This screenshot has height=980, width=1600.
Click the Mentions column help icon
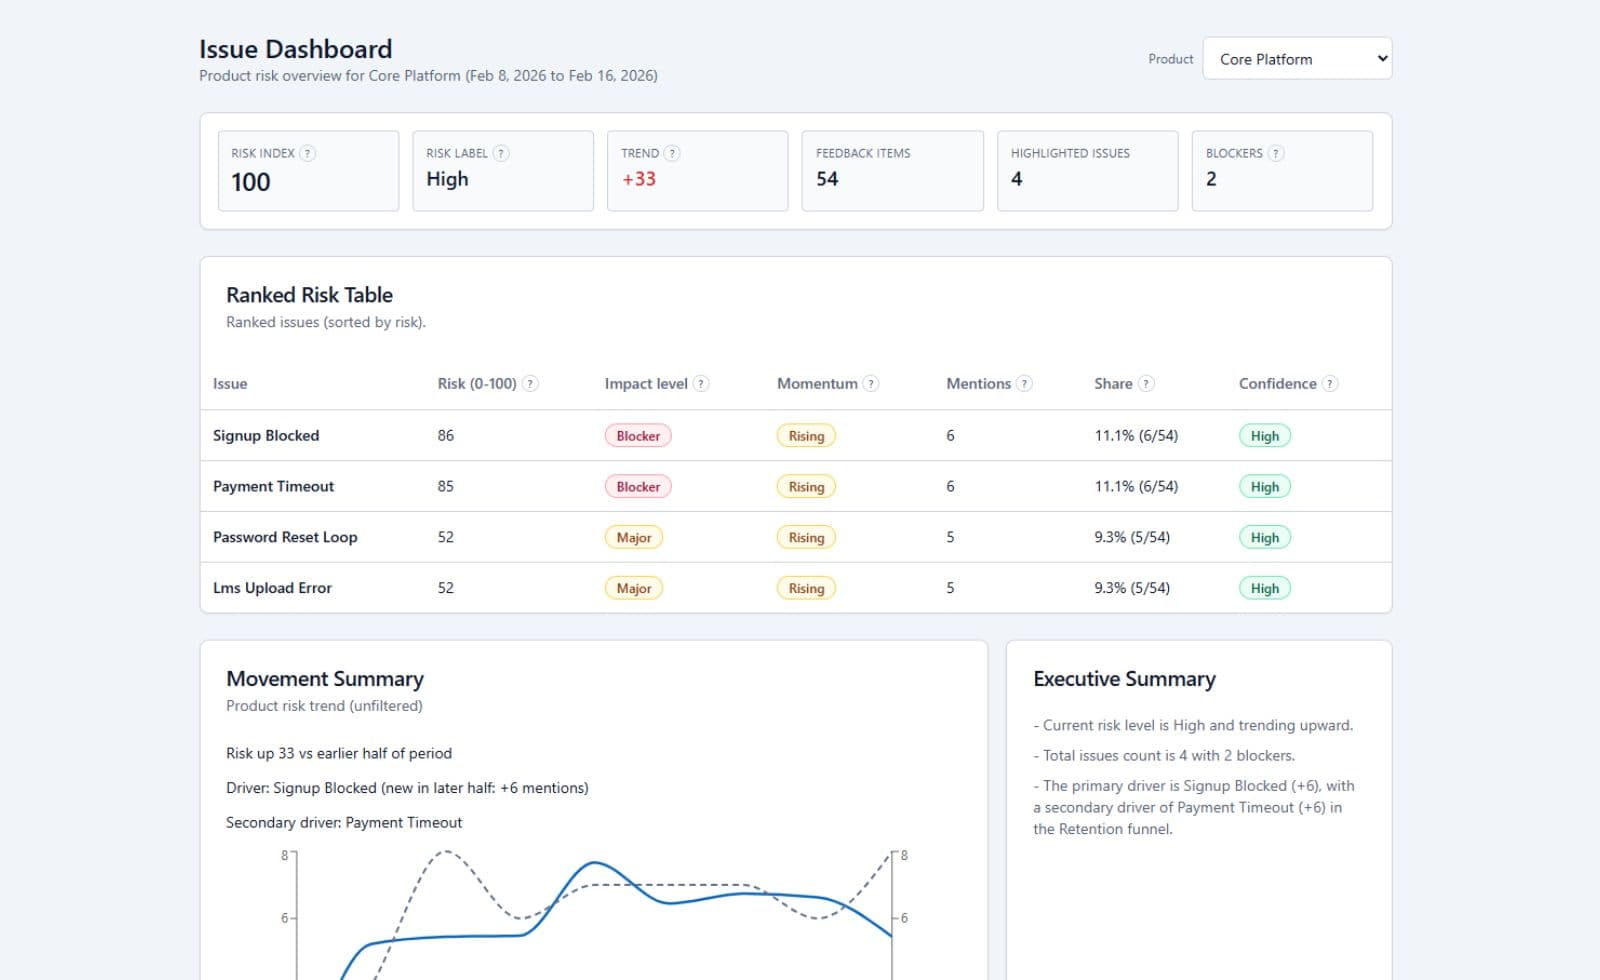1023,383
